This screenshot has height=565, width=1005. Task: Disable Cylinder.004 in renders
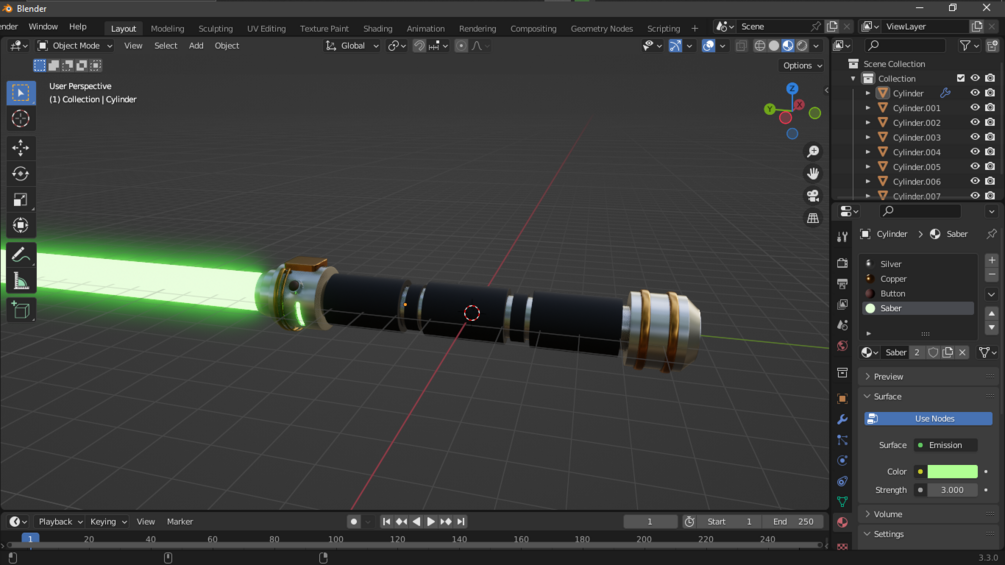(x=990, y=152)
